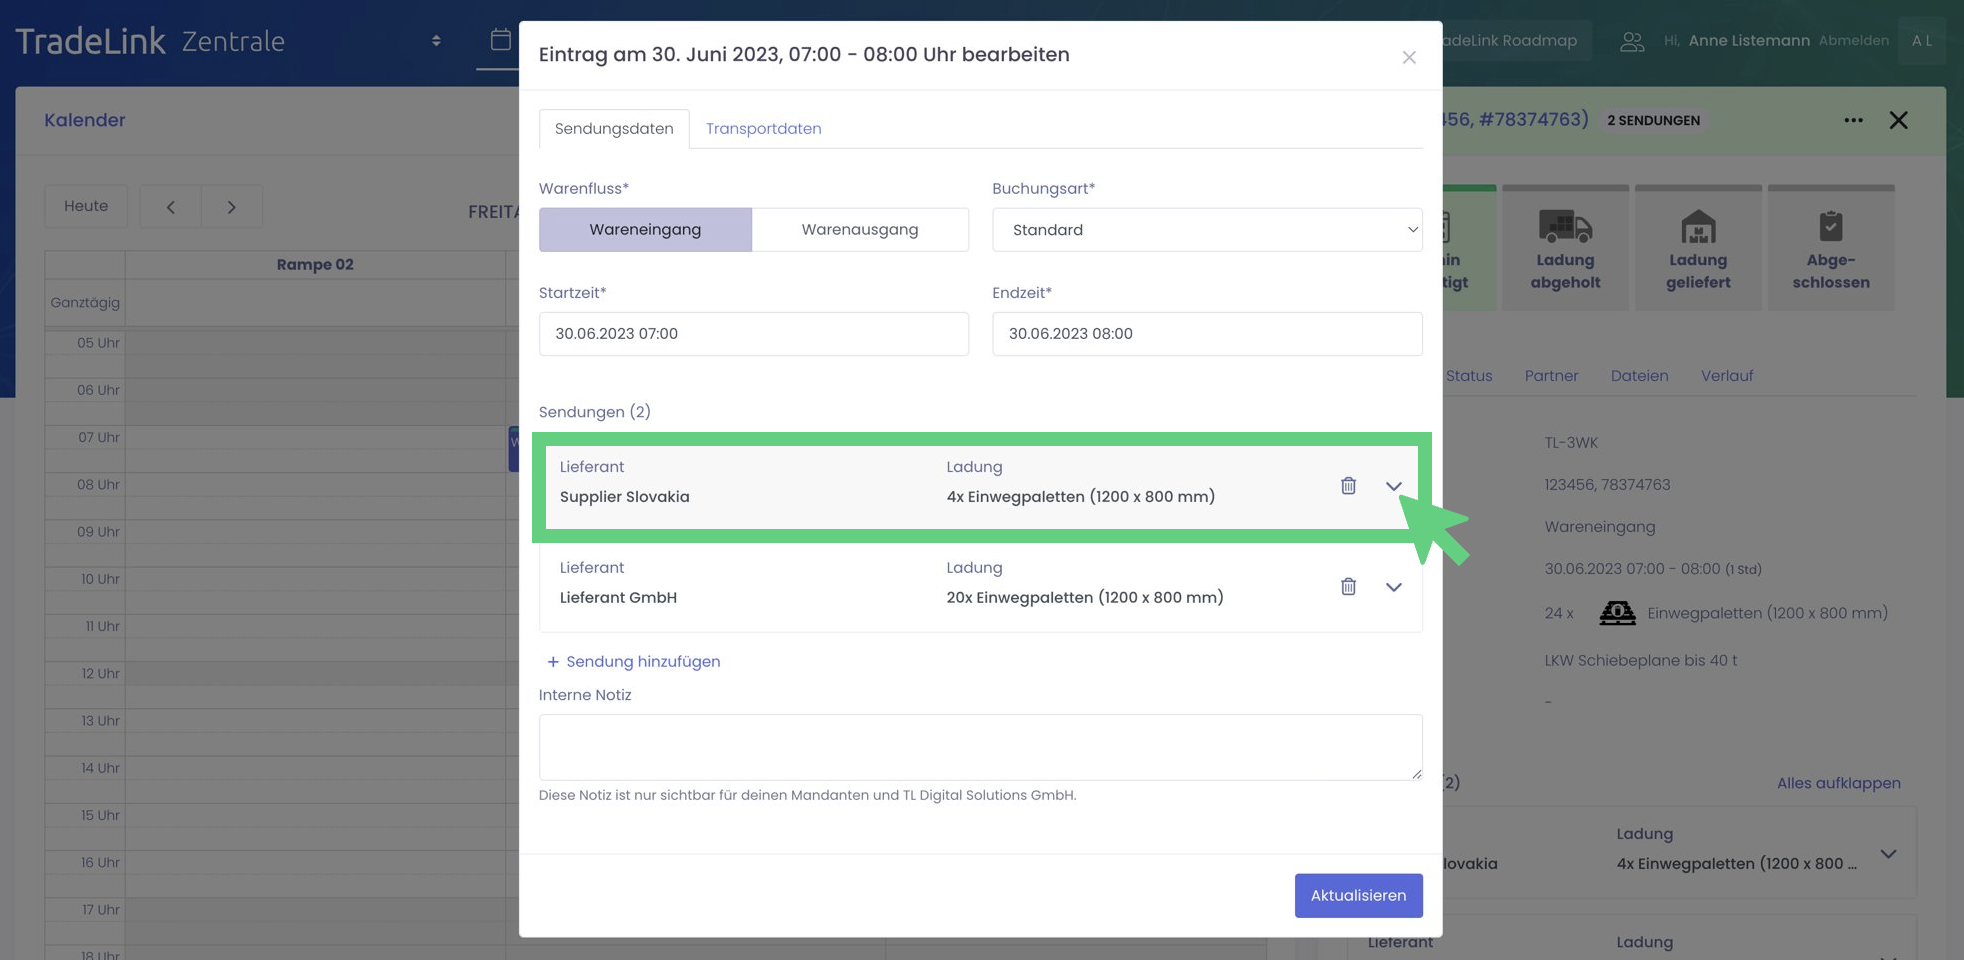The height and width of the screenshot is (960, 1964).
Task: Click the calendar icon in top navigation
Action: (x=500, y=40)
